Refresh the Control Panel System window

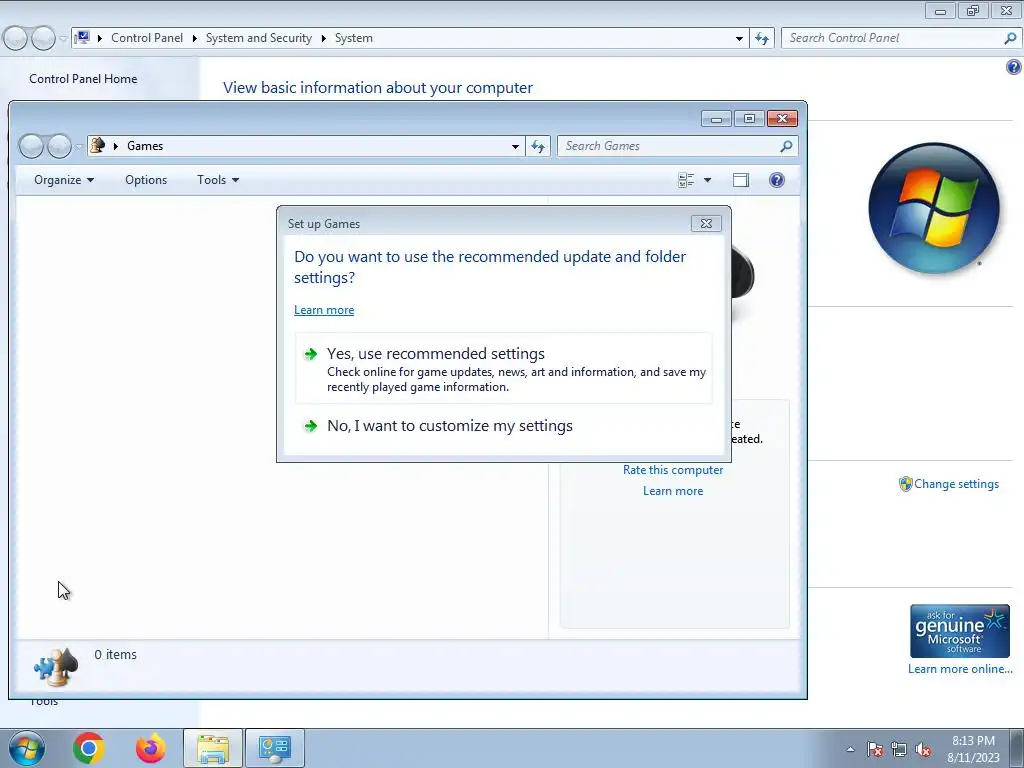[762, 39]
